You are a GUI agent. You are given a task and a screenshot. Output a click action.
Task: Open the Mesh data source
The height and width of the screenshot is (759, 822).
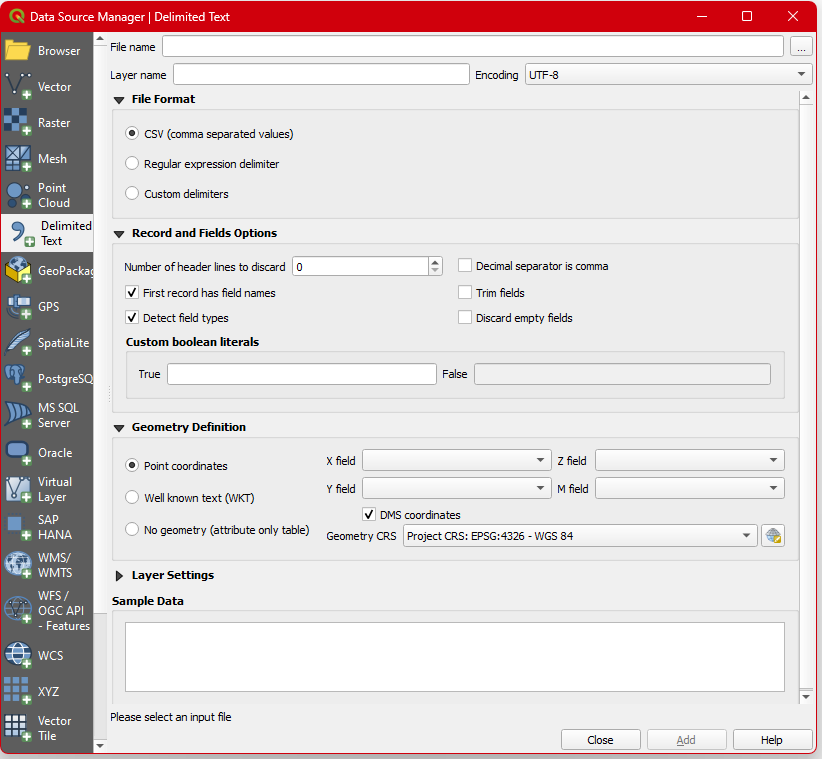[46, 159]
